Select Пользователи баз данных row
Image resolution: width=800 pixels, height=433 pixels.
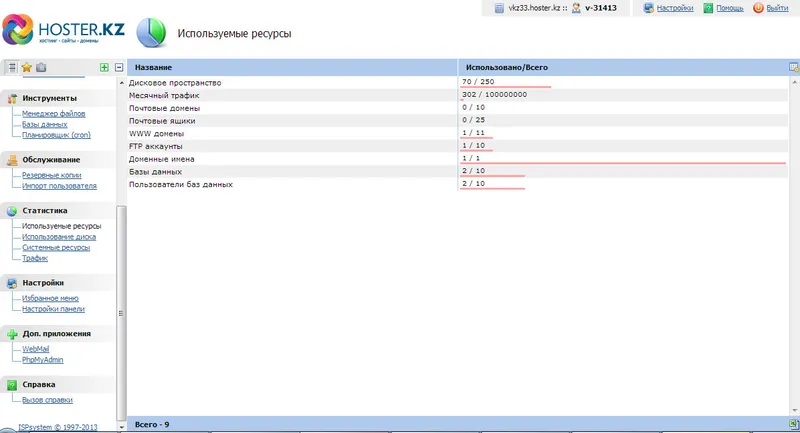point(458,185)
